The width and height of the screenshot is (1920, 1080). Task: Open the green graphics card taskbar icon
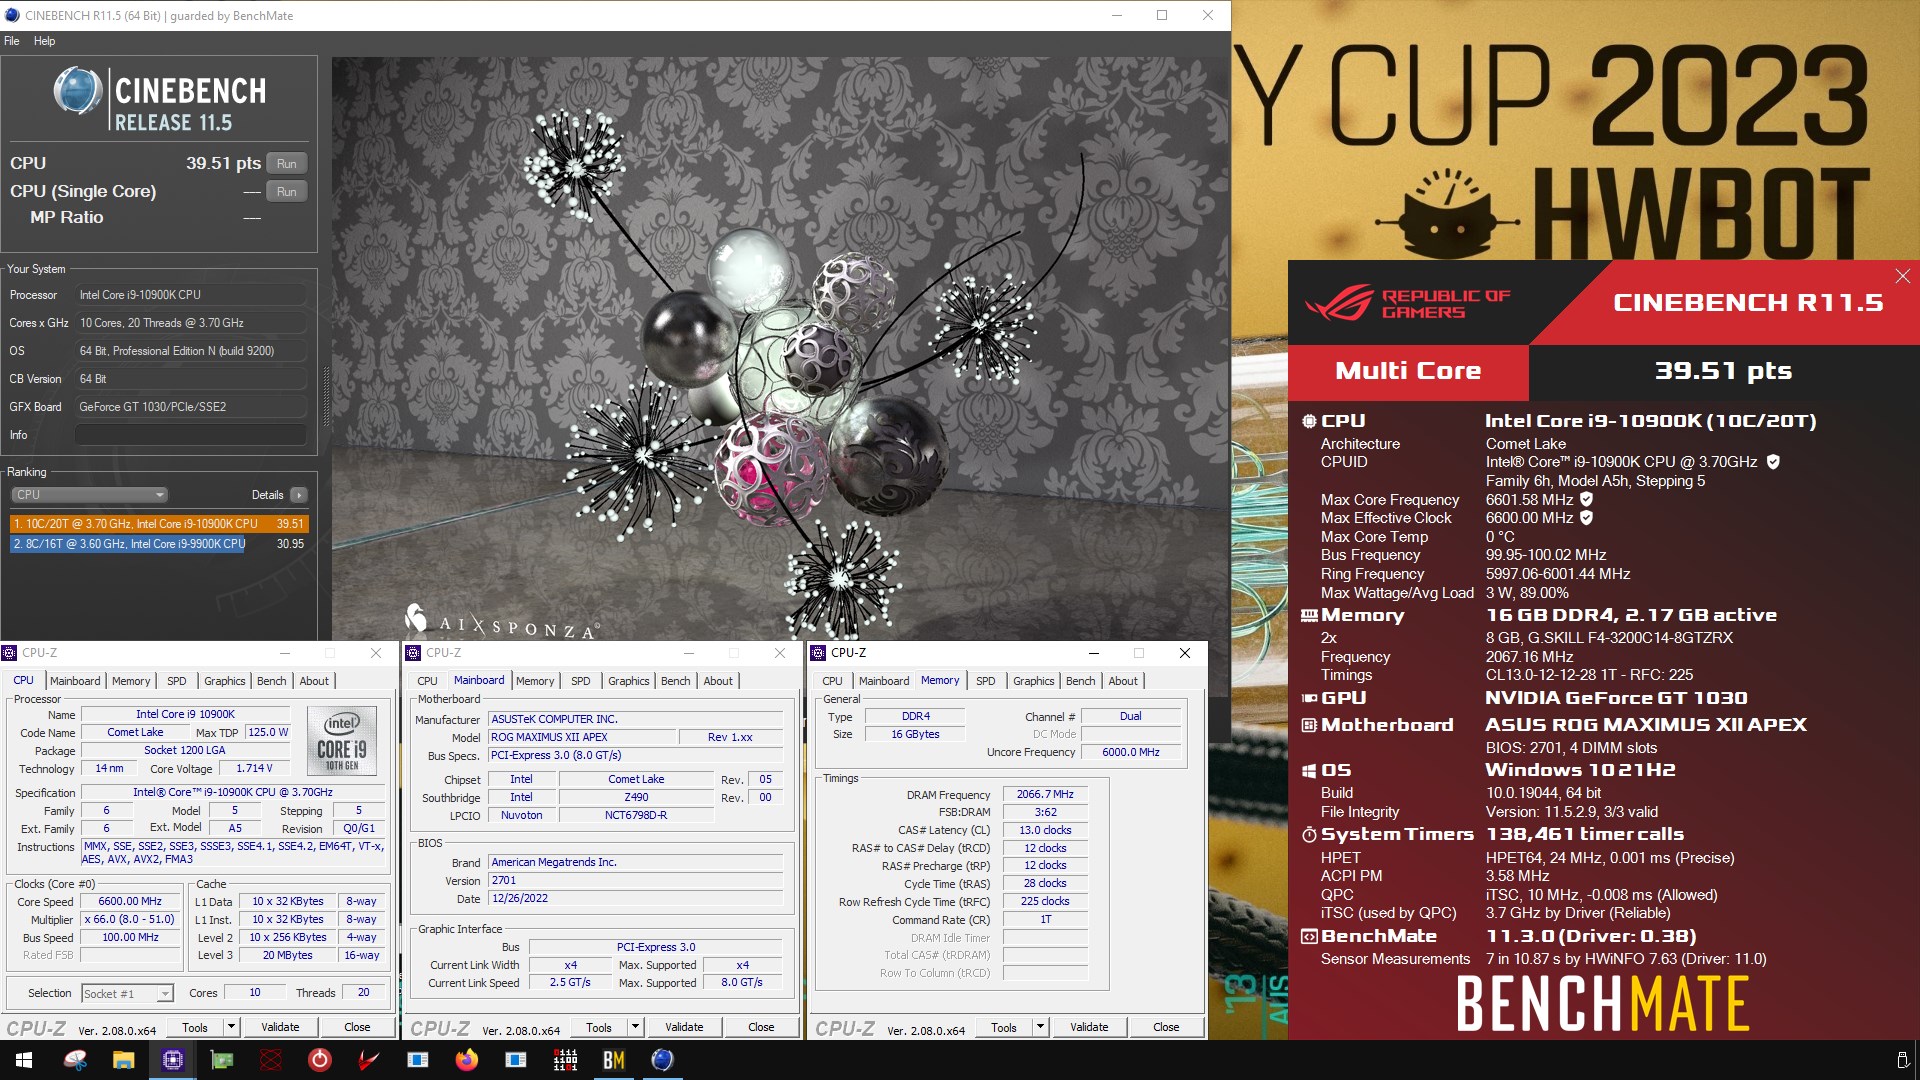coord(222,1060)
